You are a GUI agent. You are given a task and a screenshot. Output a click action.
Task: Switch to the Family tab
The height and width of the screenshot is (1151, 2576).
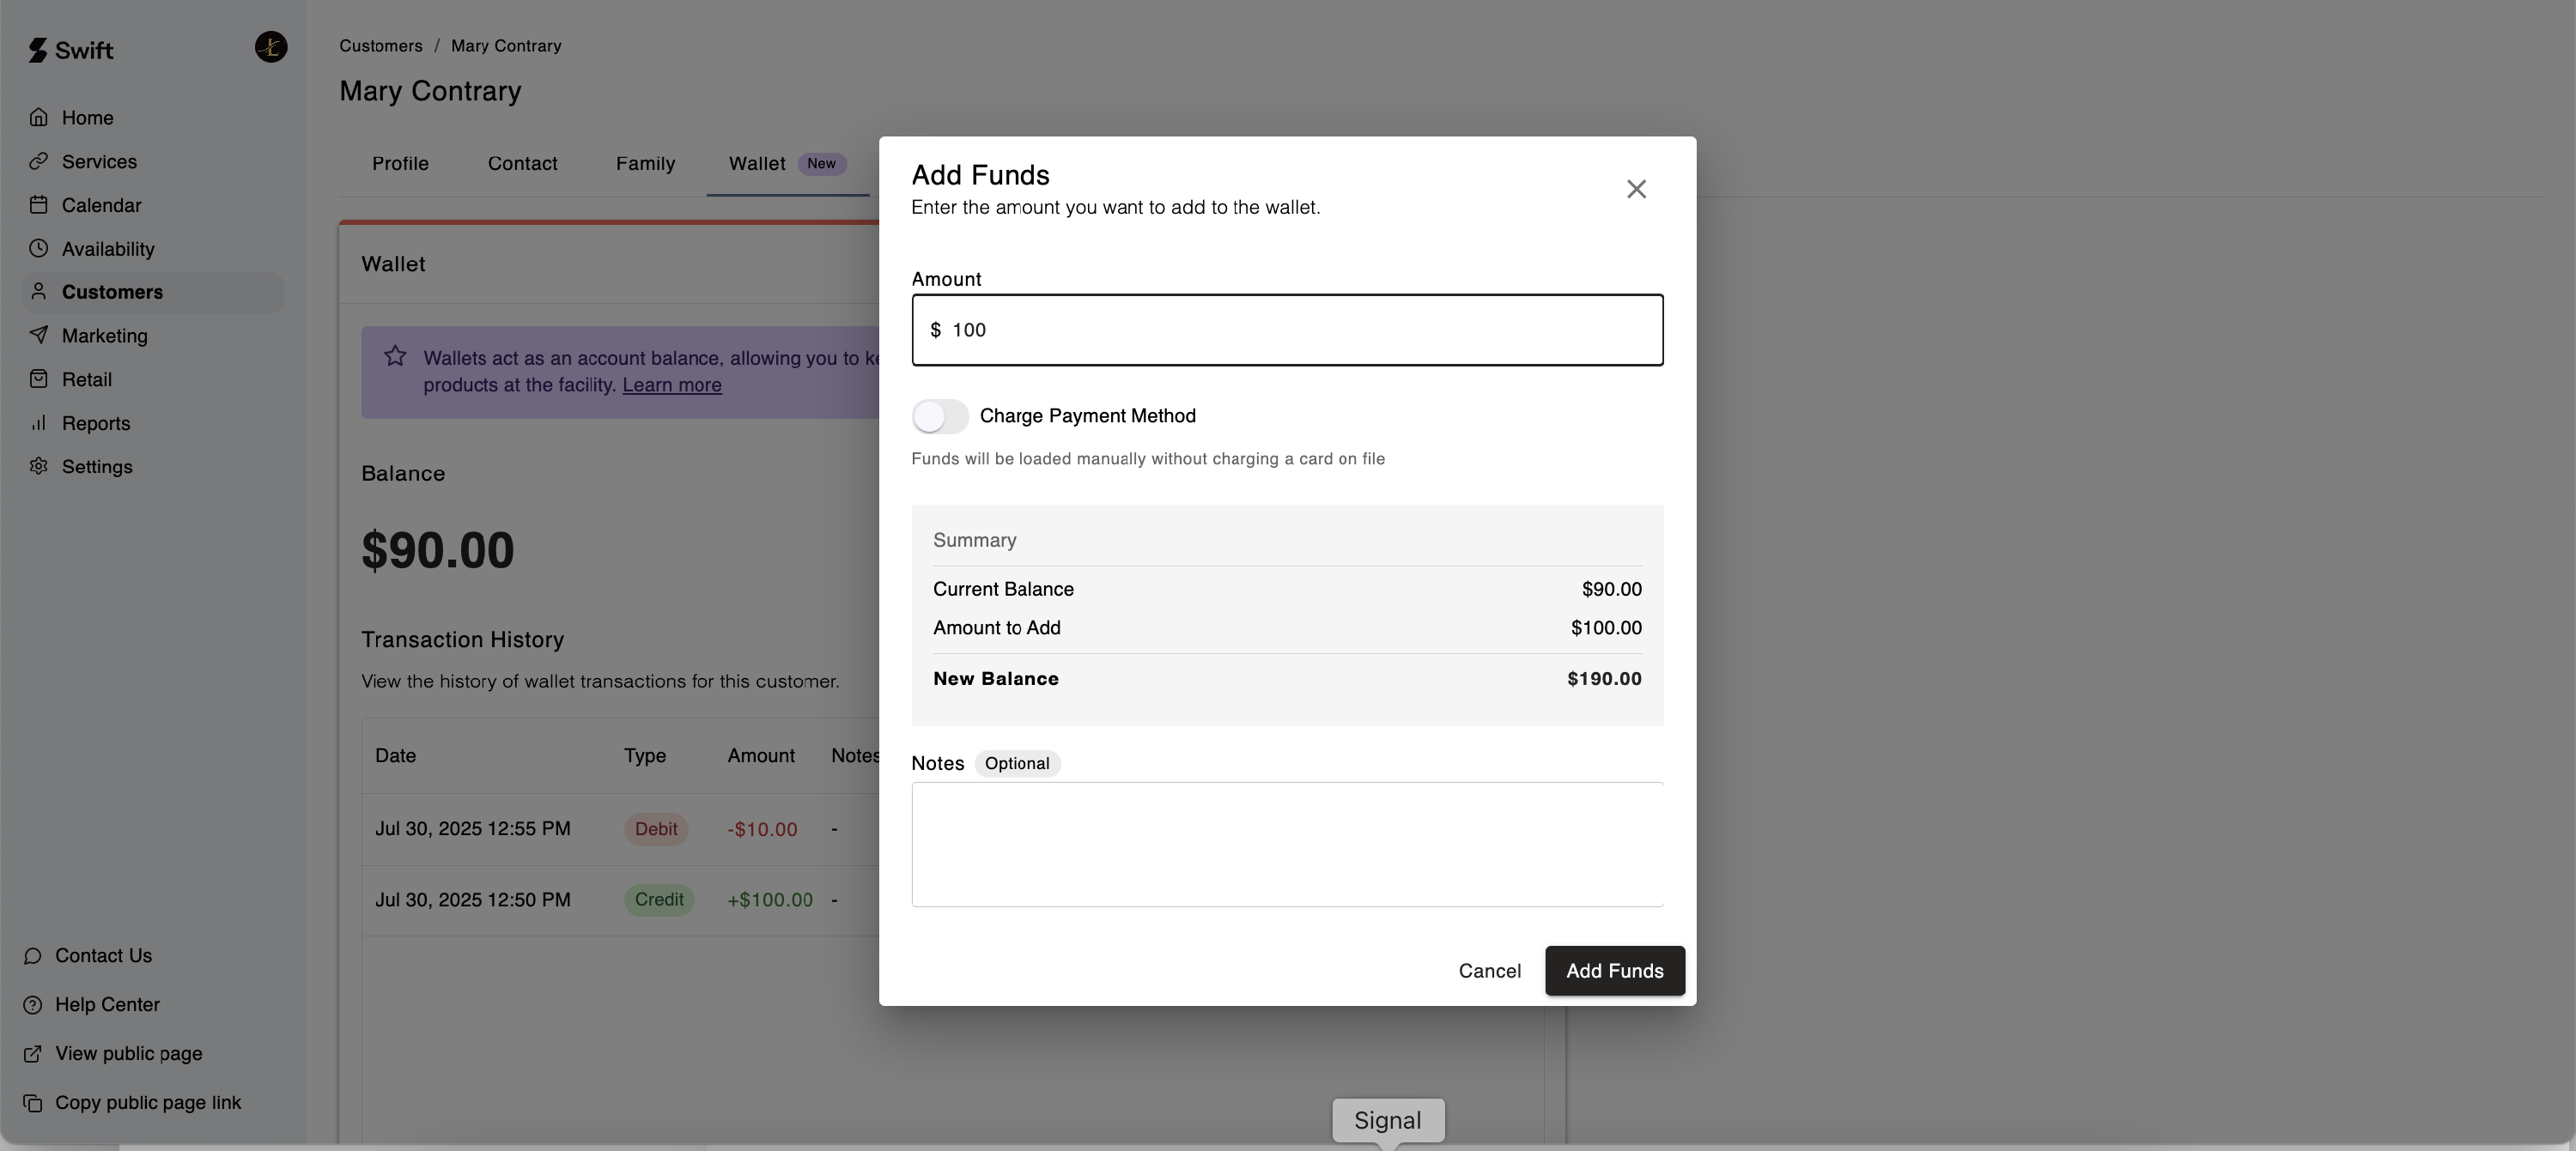(x=645, y=164)
